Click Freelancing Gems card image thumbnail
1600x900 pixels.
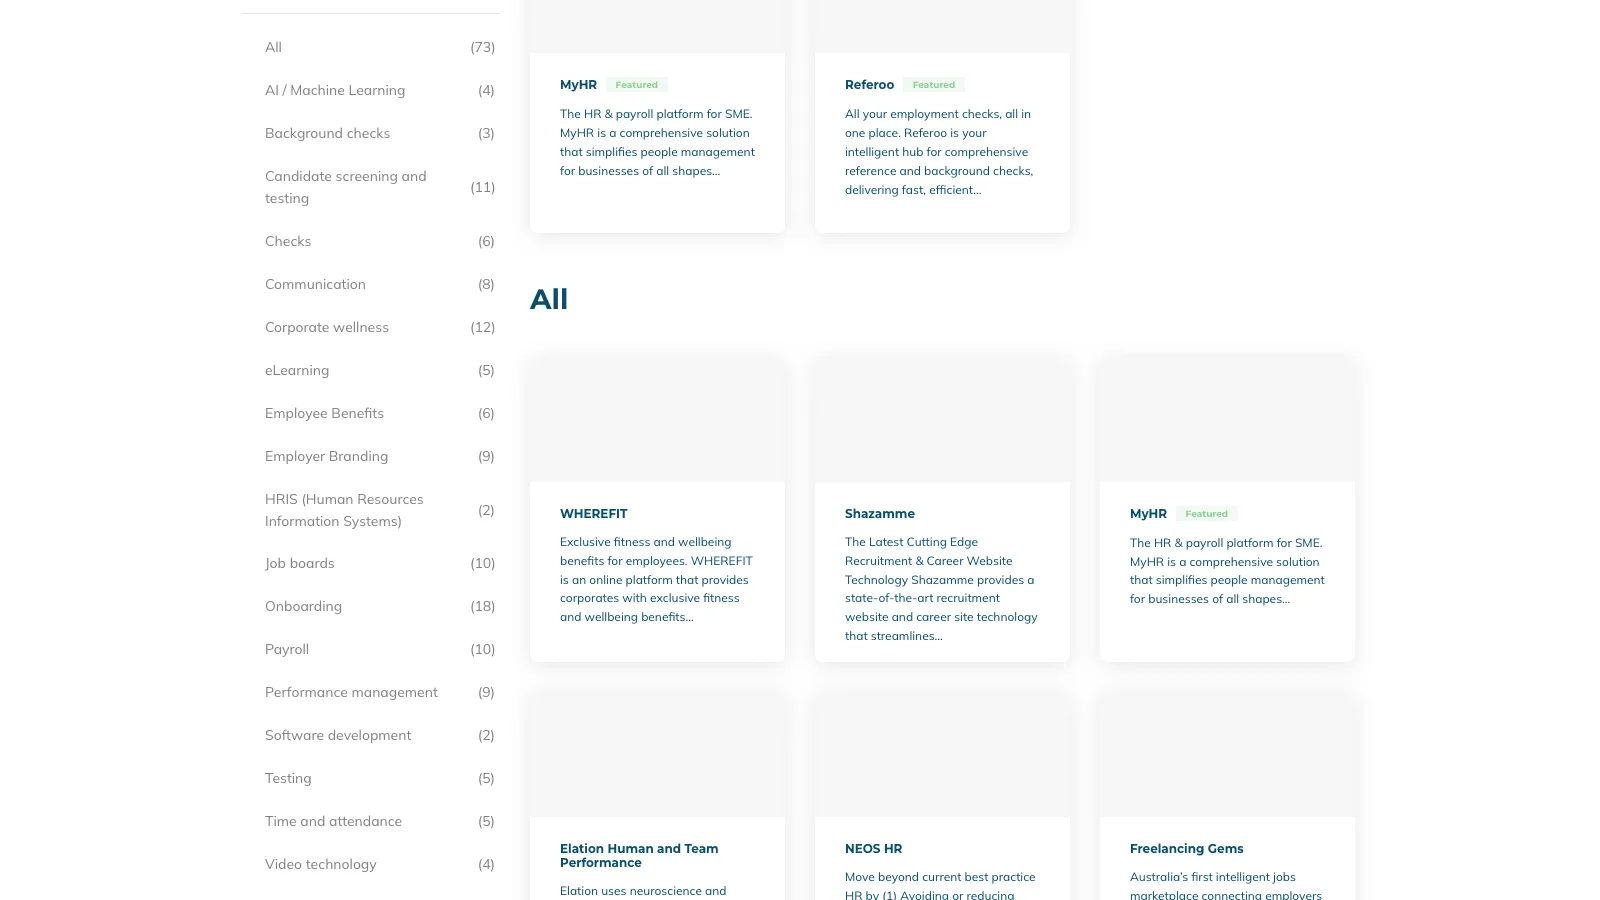pos(1227,753)
